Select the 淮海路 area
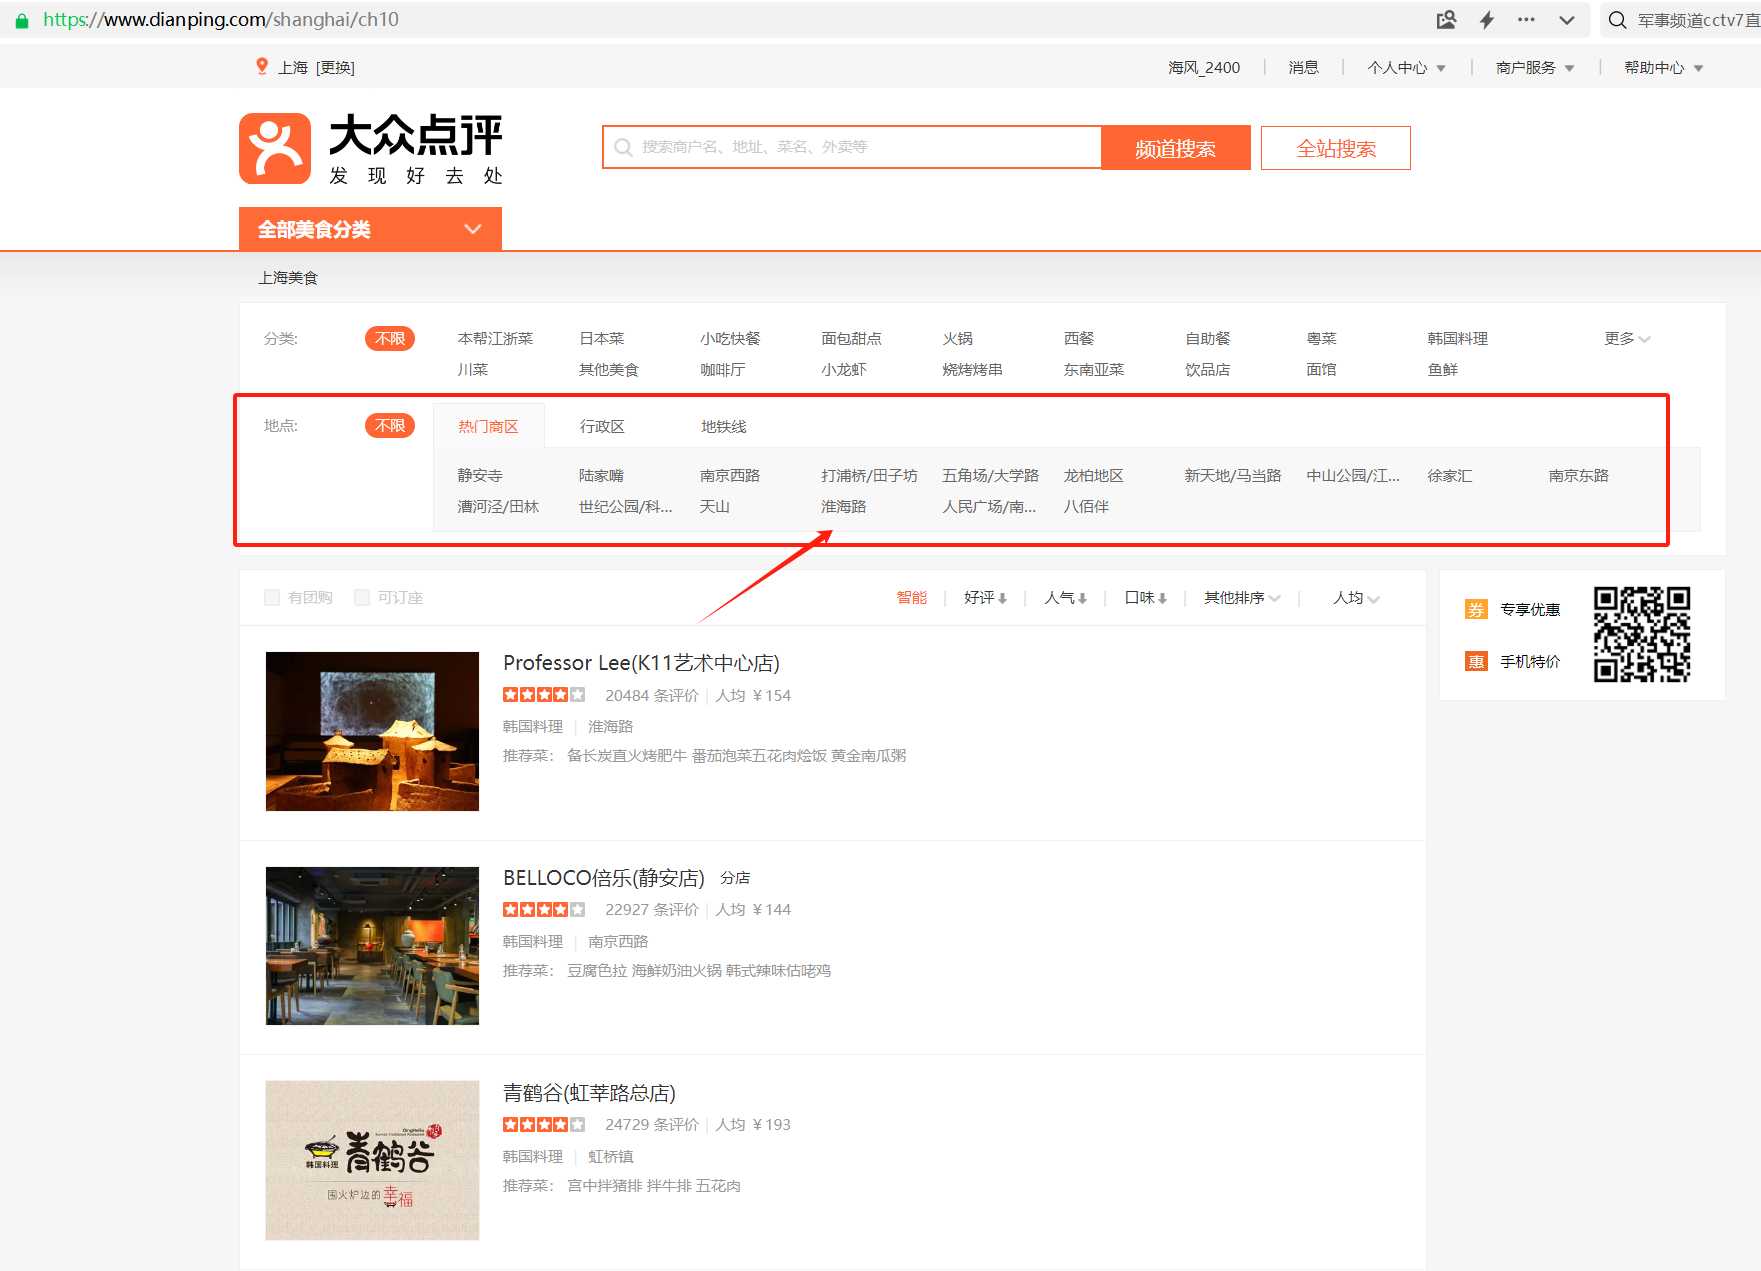 [843, 506]
